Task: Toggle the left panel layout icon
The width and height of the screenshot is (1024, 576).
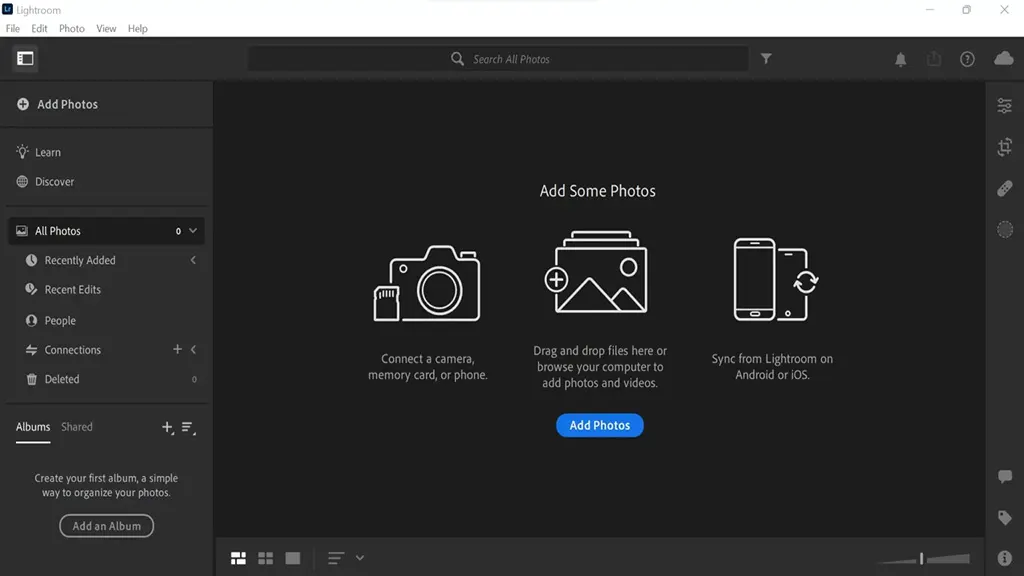Action: click(x=25, y=59)
